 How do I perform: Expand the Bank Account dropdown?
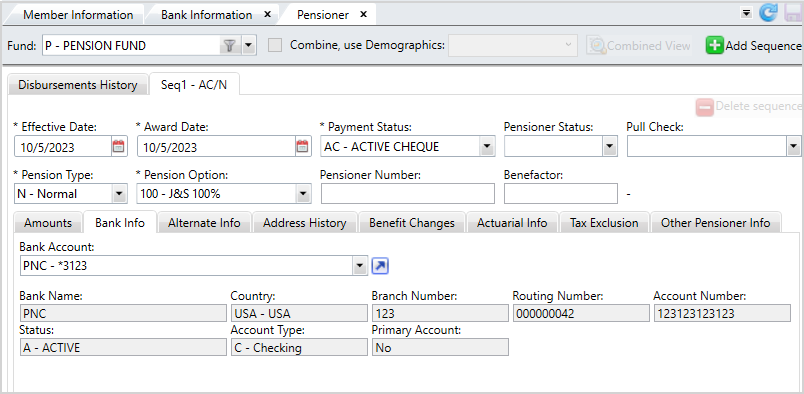pos(360,266)
